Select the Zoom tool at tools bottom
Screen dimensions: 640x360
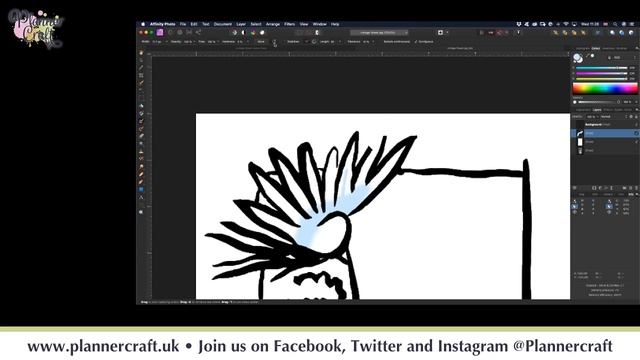click(x=141, y=213)
